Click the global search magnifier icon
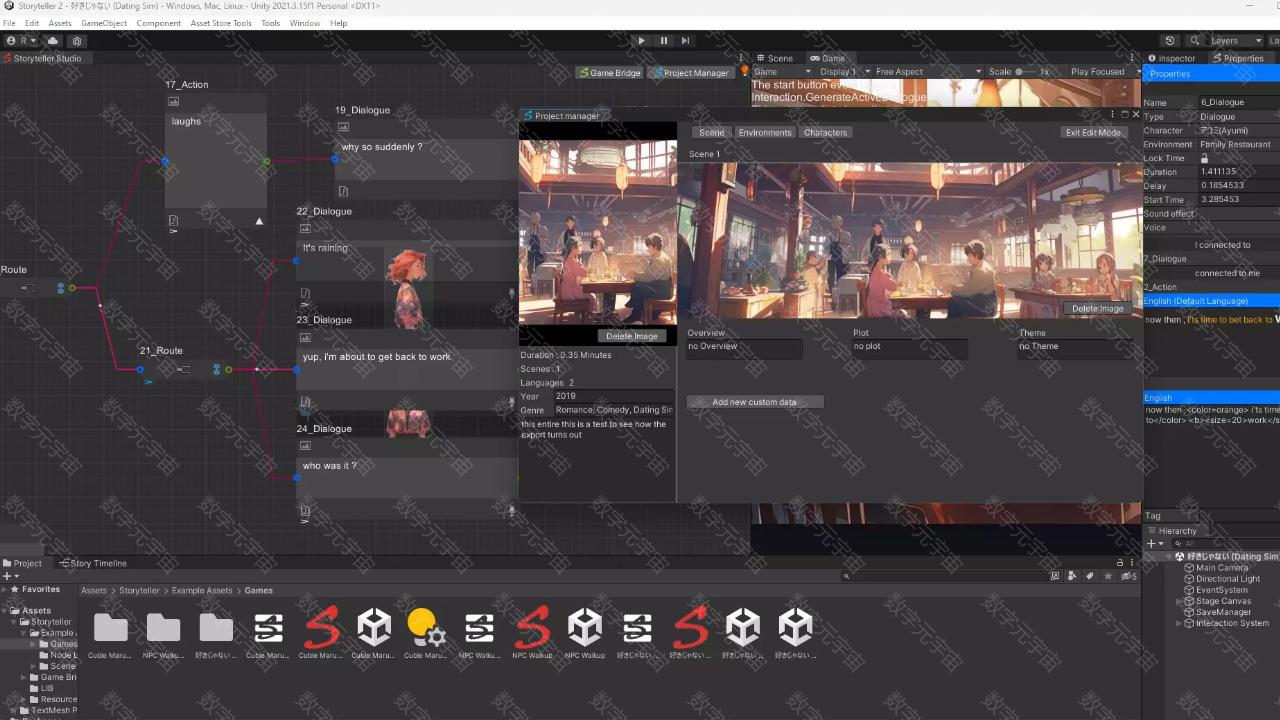The image size is (1280, 720). [x=1195, y=41]
